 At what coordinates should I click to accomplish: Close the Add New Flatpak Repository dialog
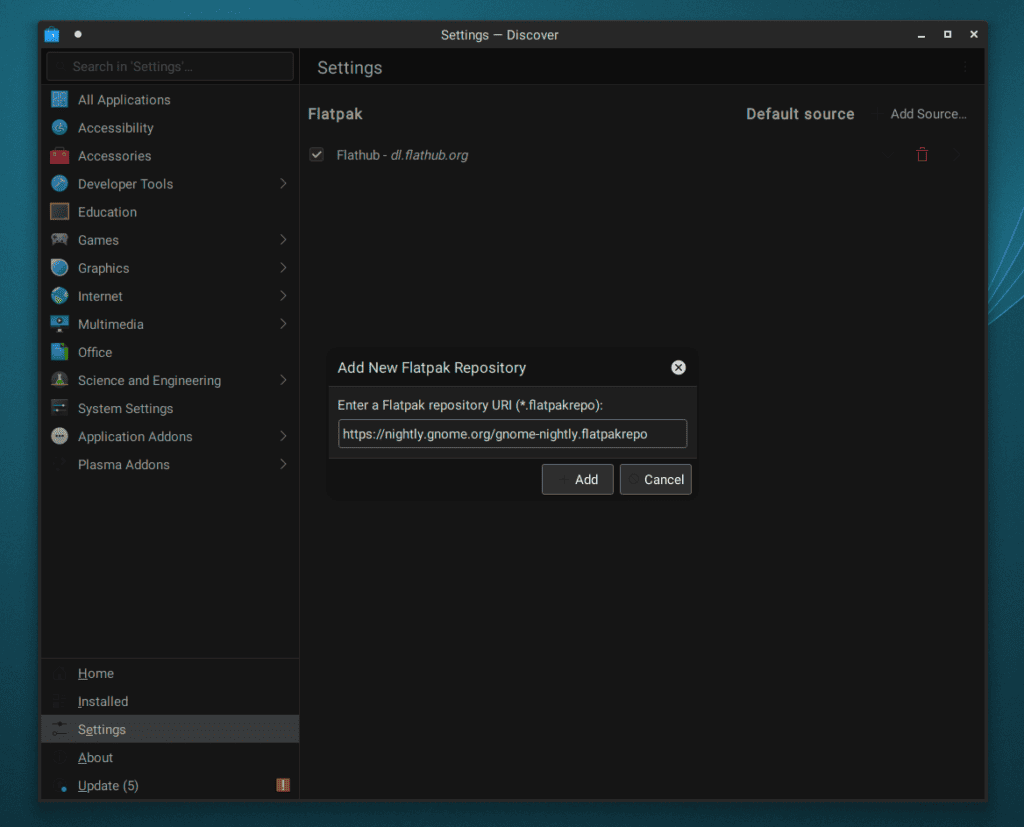click(x=678, y=368)
